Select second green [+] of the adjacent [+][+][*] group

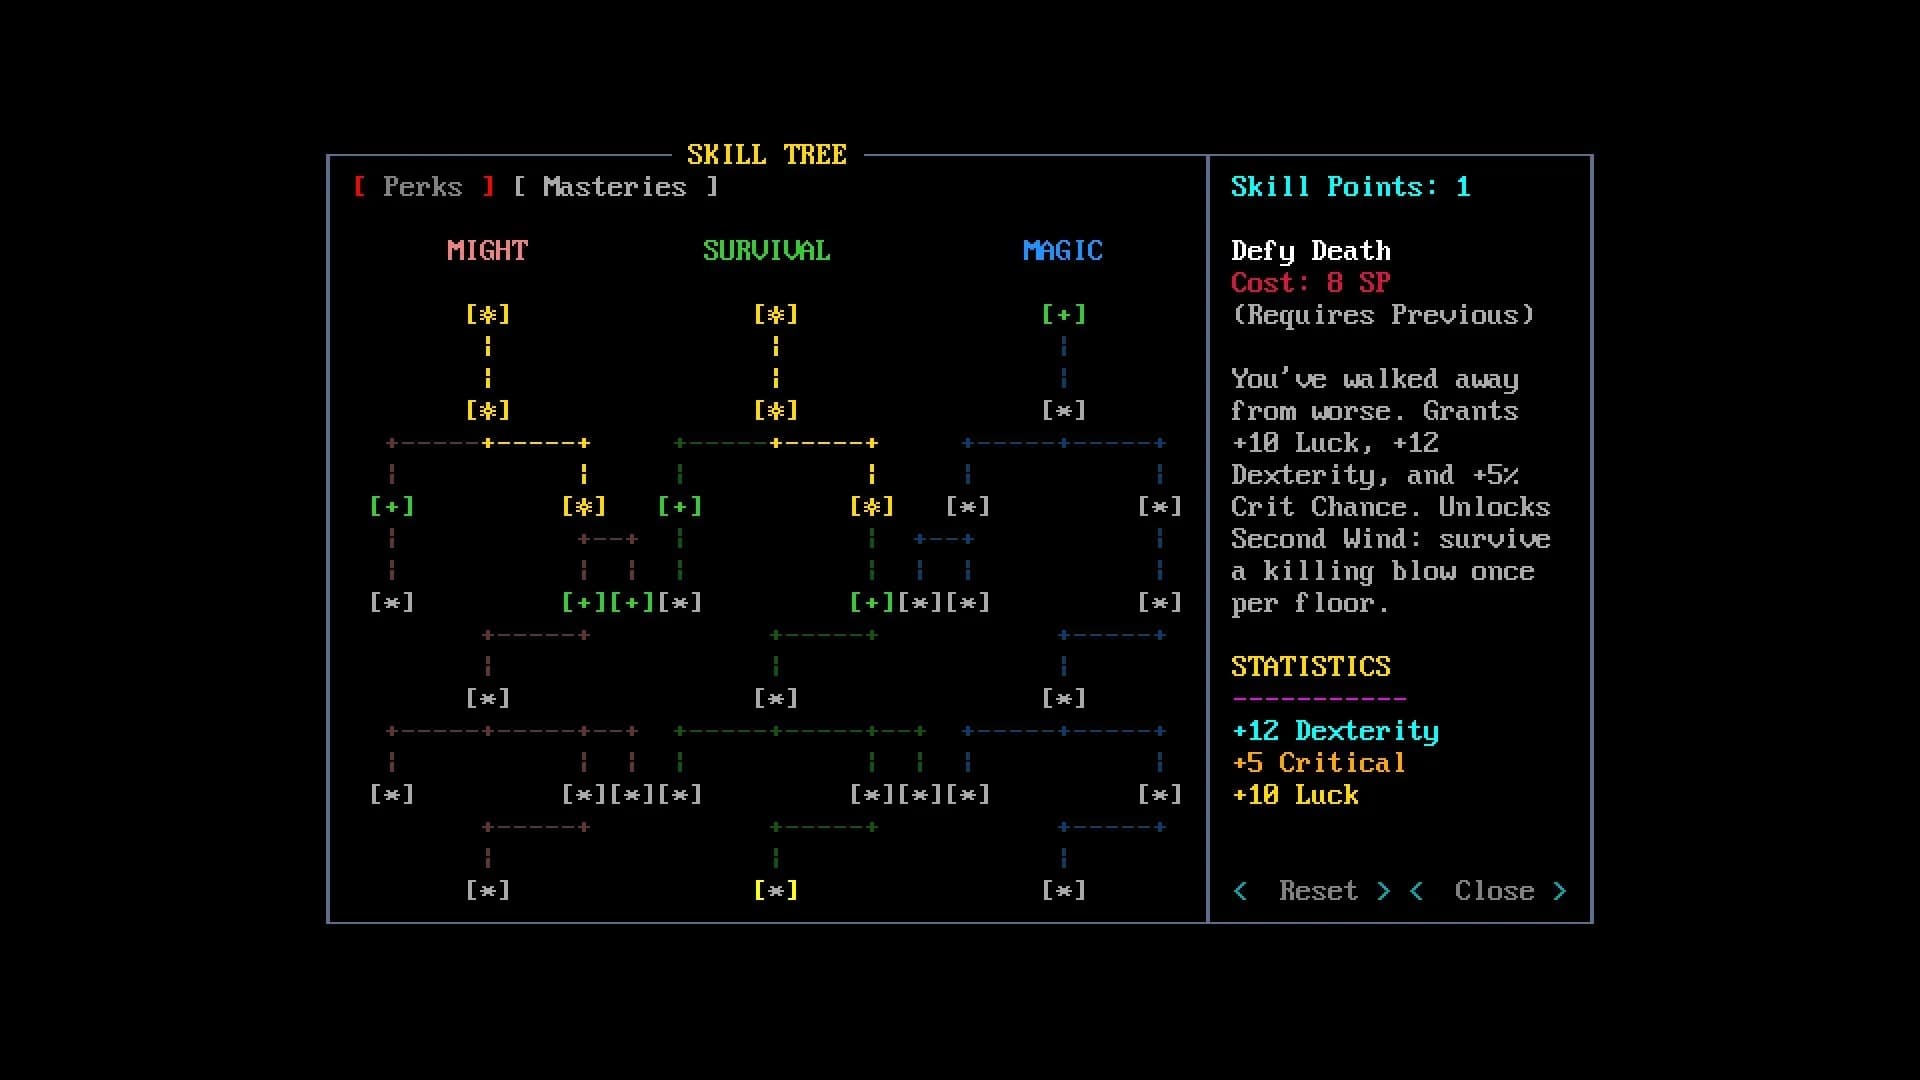632,602
